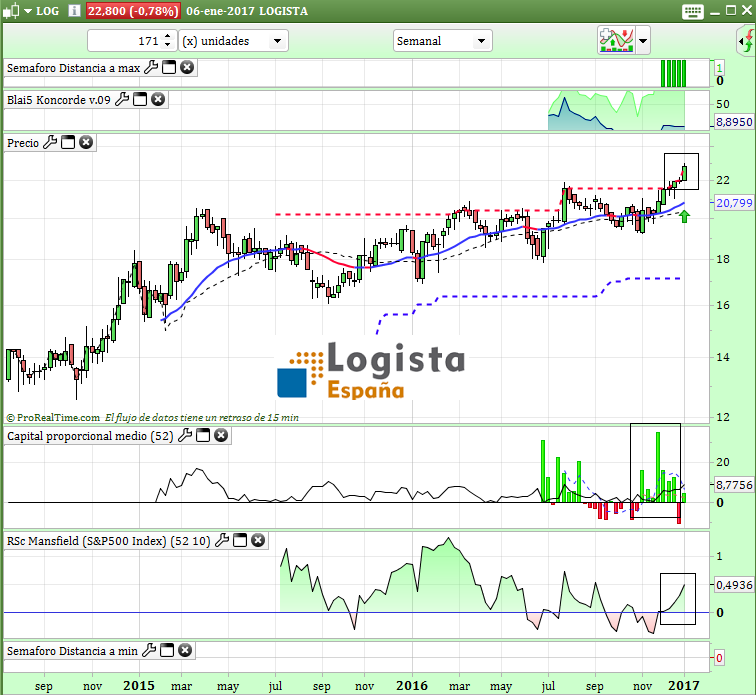Close the Precio panel

point(86,143)
